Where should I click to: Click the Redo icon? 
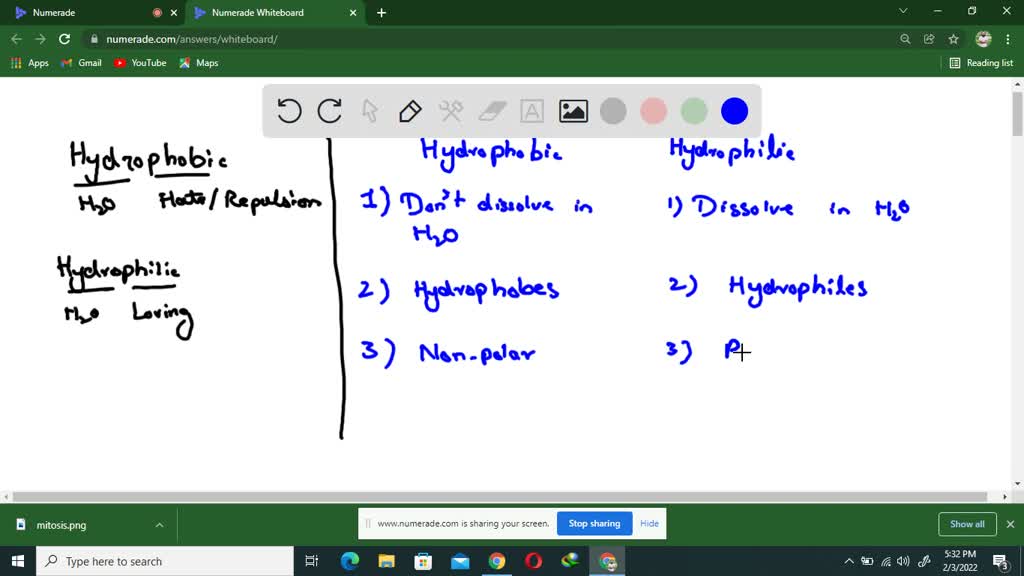pos(329,111)
